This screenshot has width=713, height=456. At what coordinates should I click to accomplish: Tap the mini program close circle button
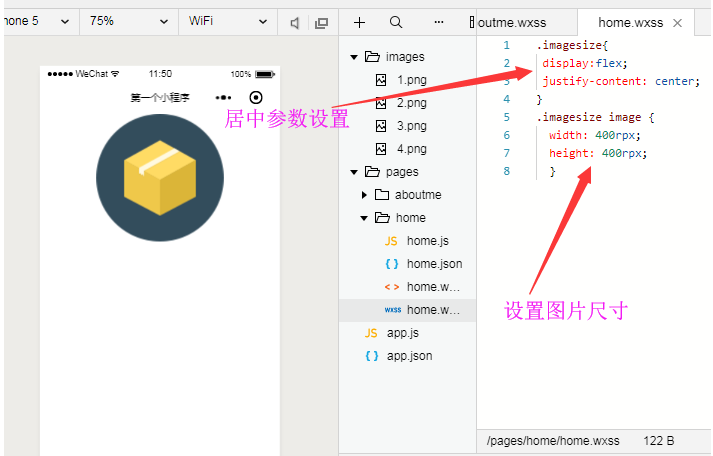256,97
